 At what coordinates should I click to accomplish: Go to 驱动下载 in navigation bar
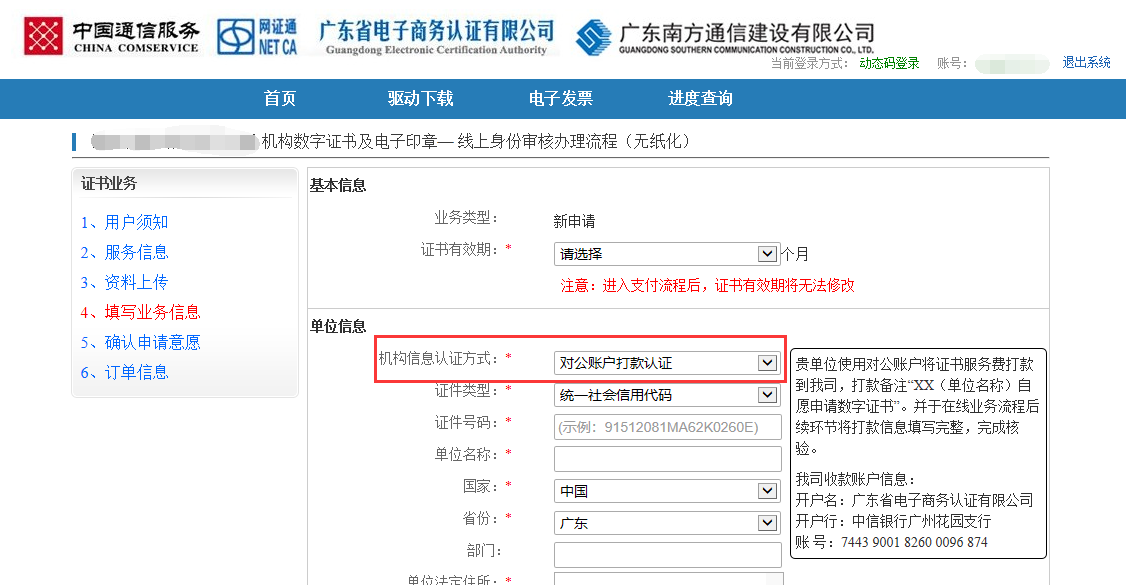coord(420,98)
